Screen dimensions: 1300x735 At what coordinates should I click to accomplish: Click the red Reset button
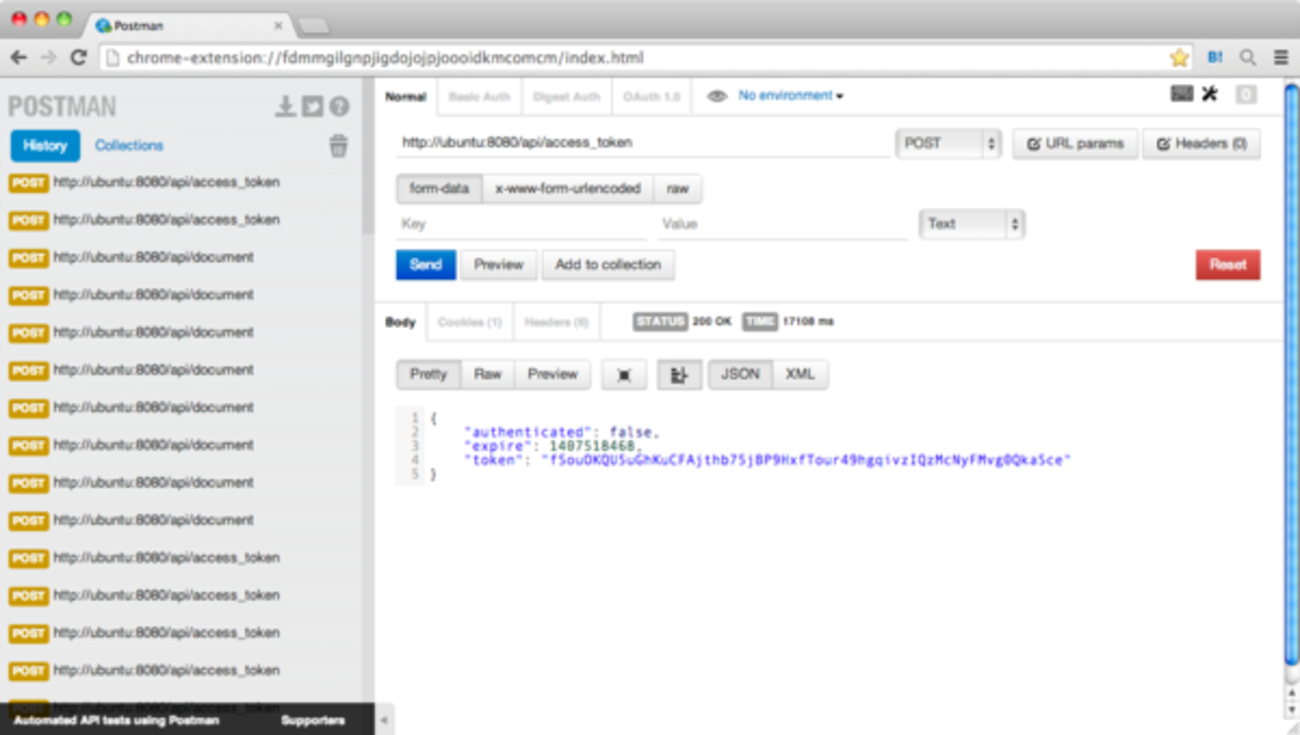click(1228, 265)
